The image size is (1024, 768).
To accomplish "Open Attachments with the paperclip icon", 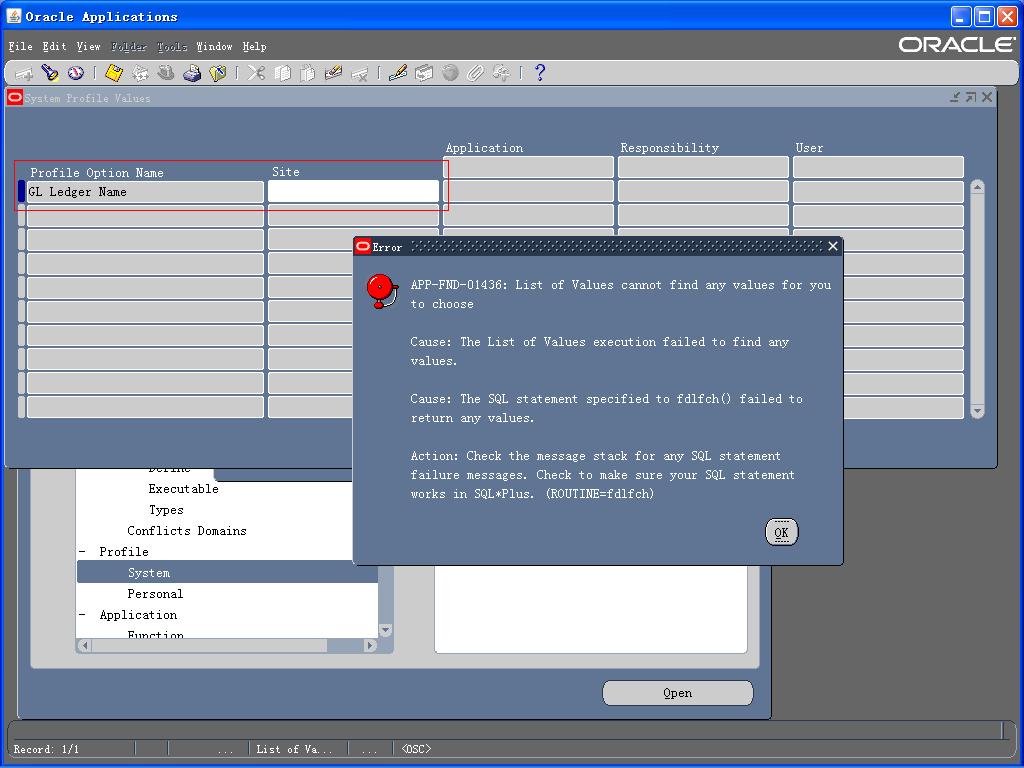I will [x=475, y=73].
